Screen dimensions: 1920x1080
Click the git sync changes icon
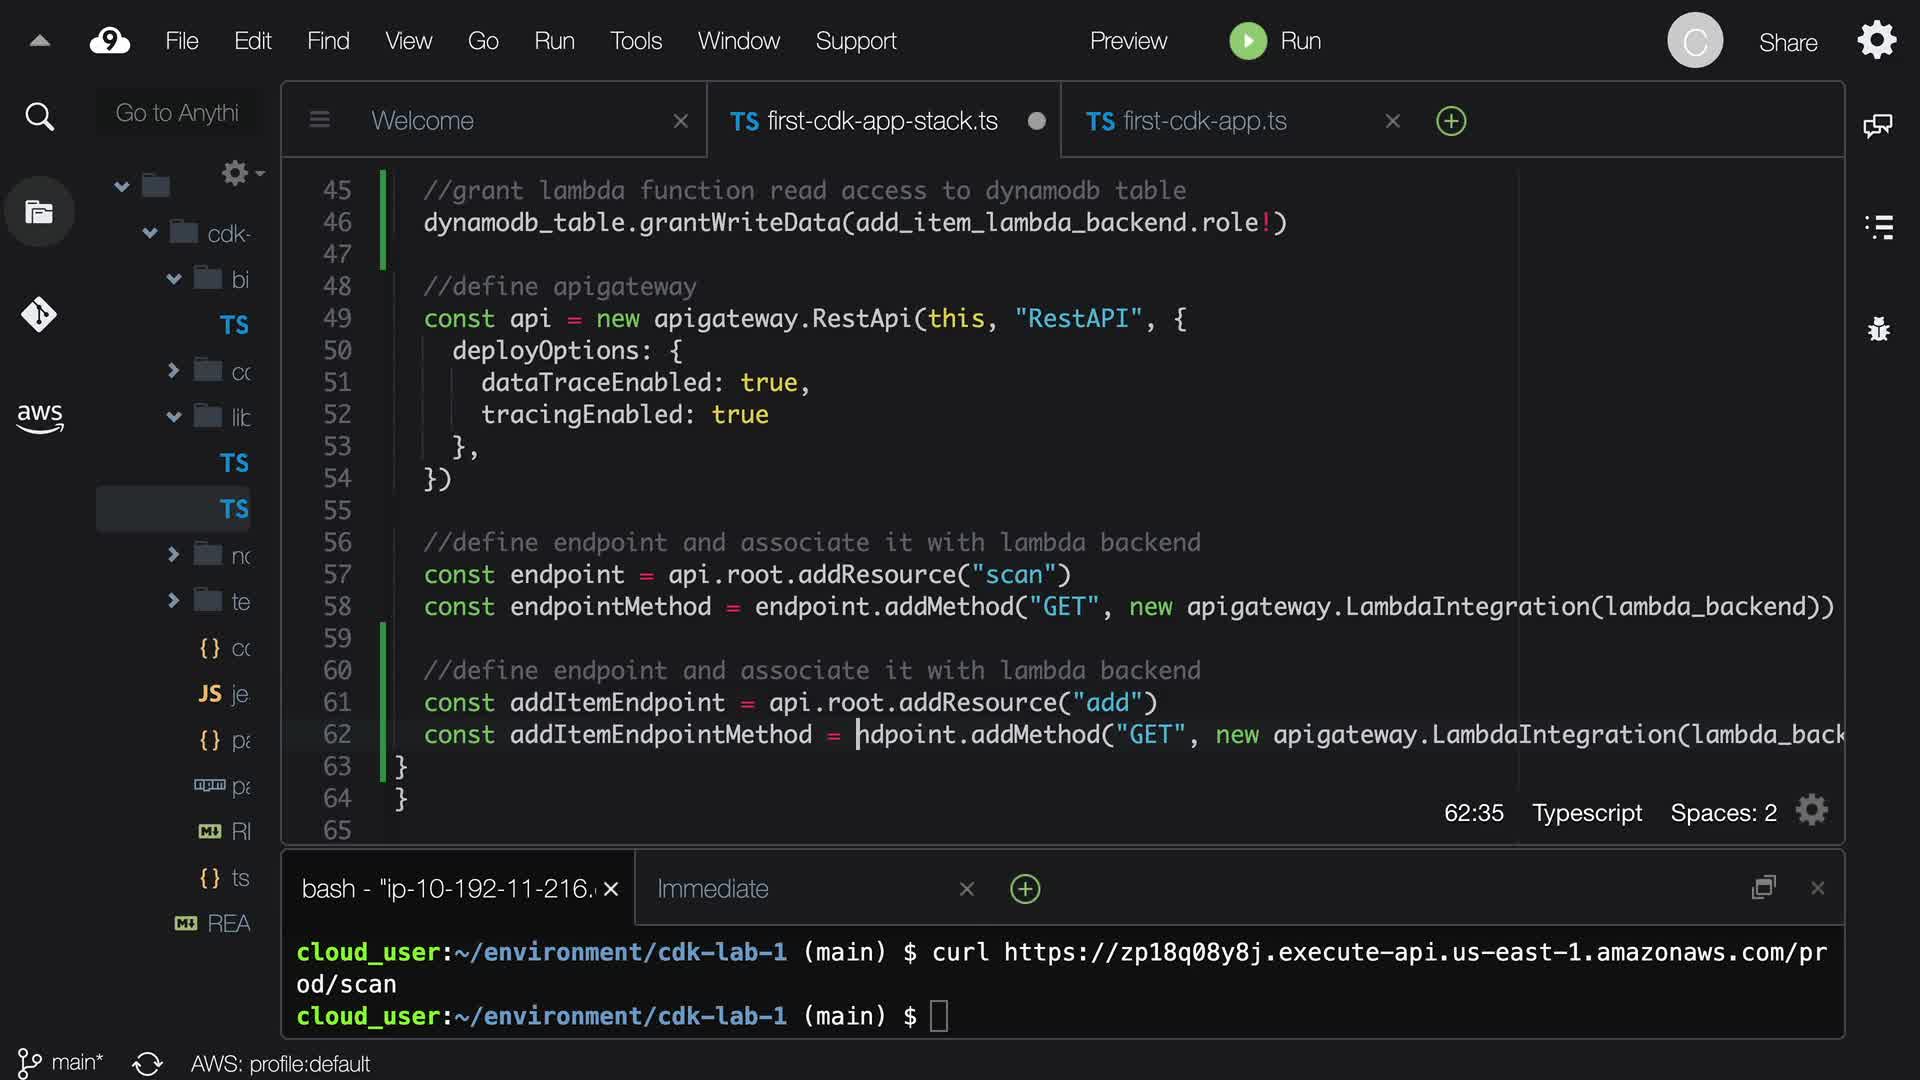coord(147,1063)
